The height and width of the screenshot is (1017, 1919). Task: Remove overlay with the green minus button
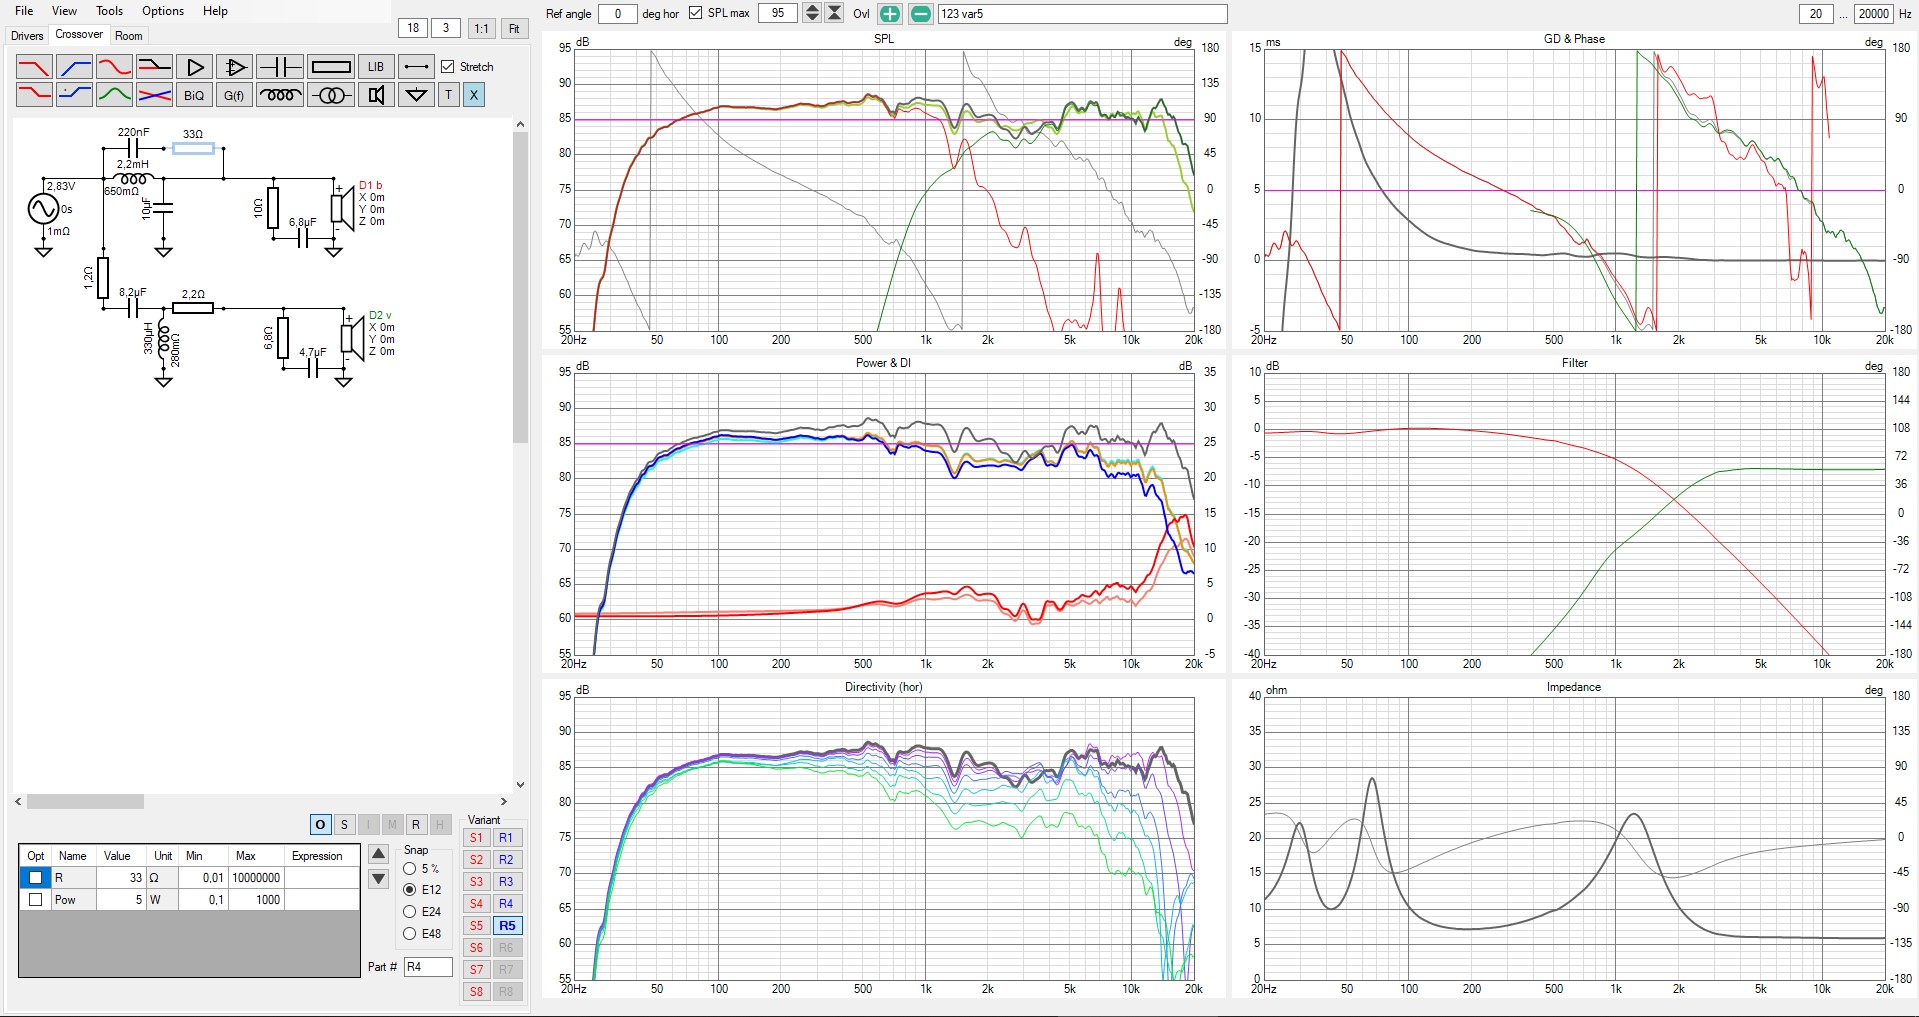click(921, 13)
